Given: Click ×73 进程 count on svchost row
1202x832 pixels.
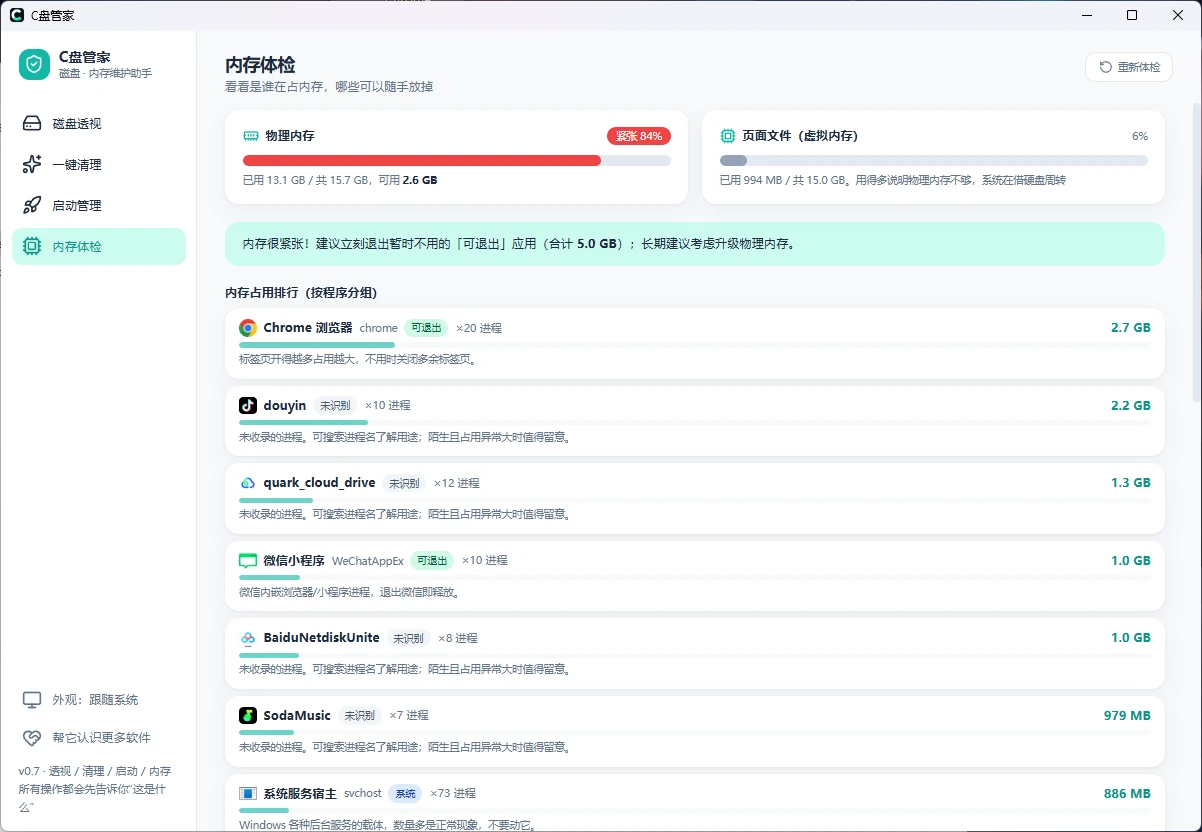Looking at the screenshot, I should 453,793.
